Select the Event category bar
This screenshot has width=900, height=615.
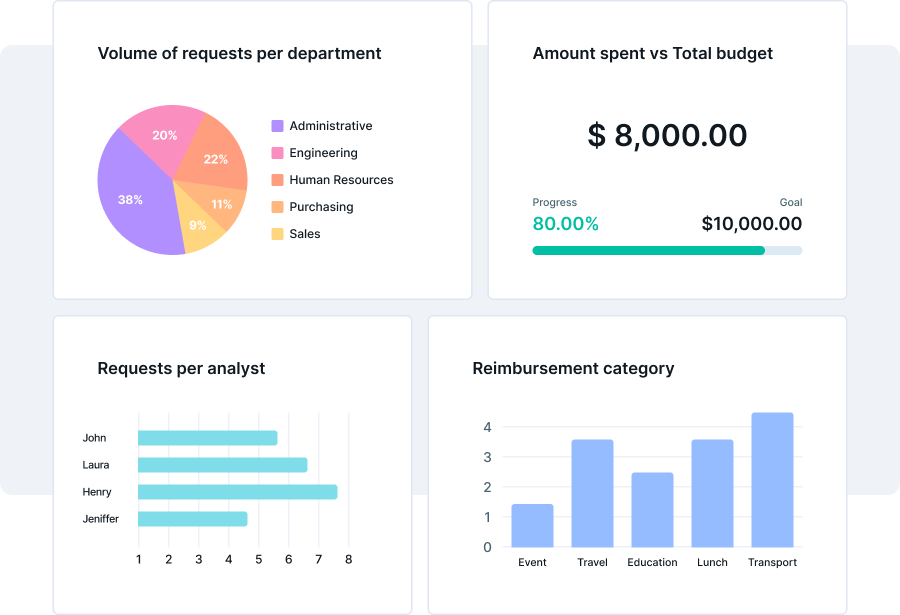[x=532, y=525]
